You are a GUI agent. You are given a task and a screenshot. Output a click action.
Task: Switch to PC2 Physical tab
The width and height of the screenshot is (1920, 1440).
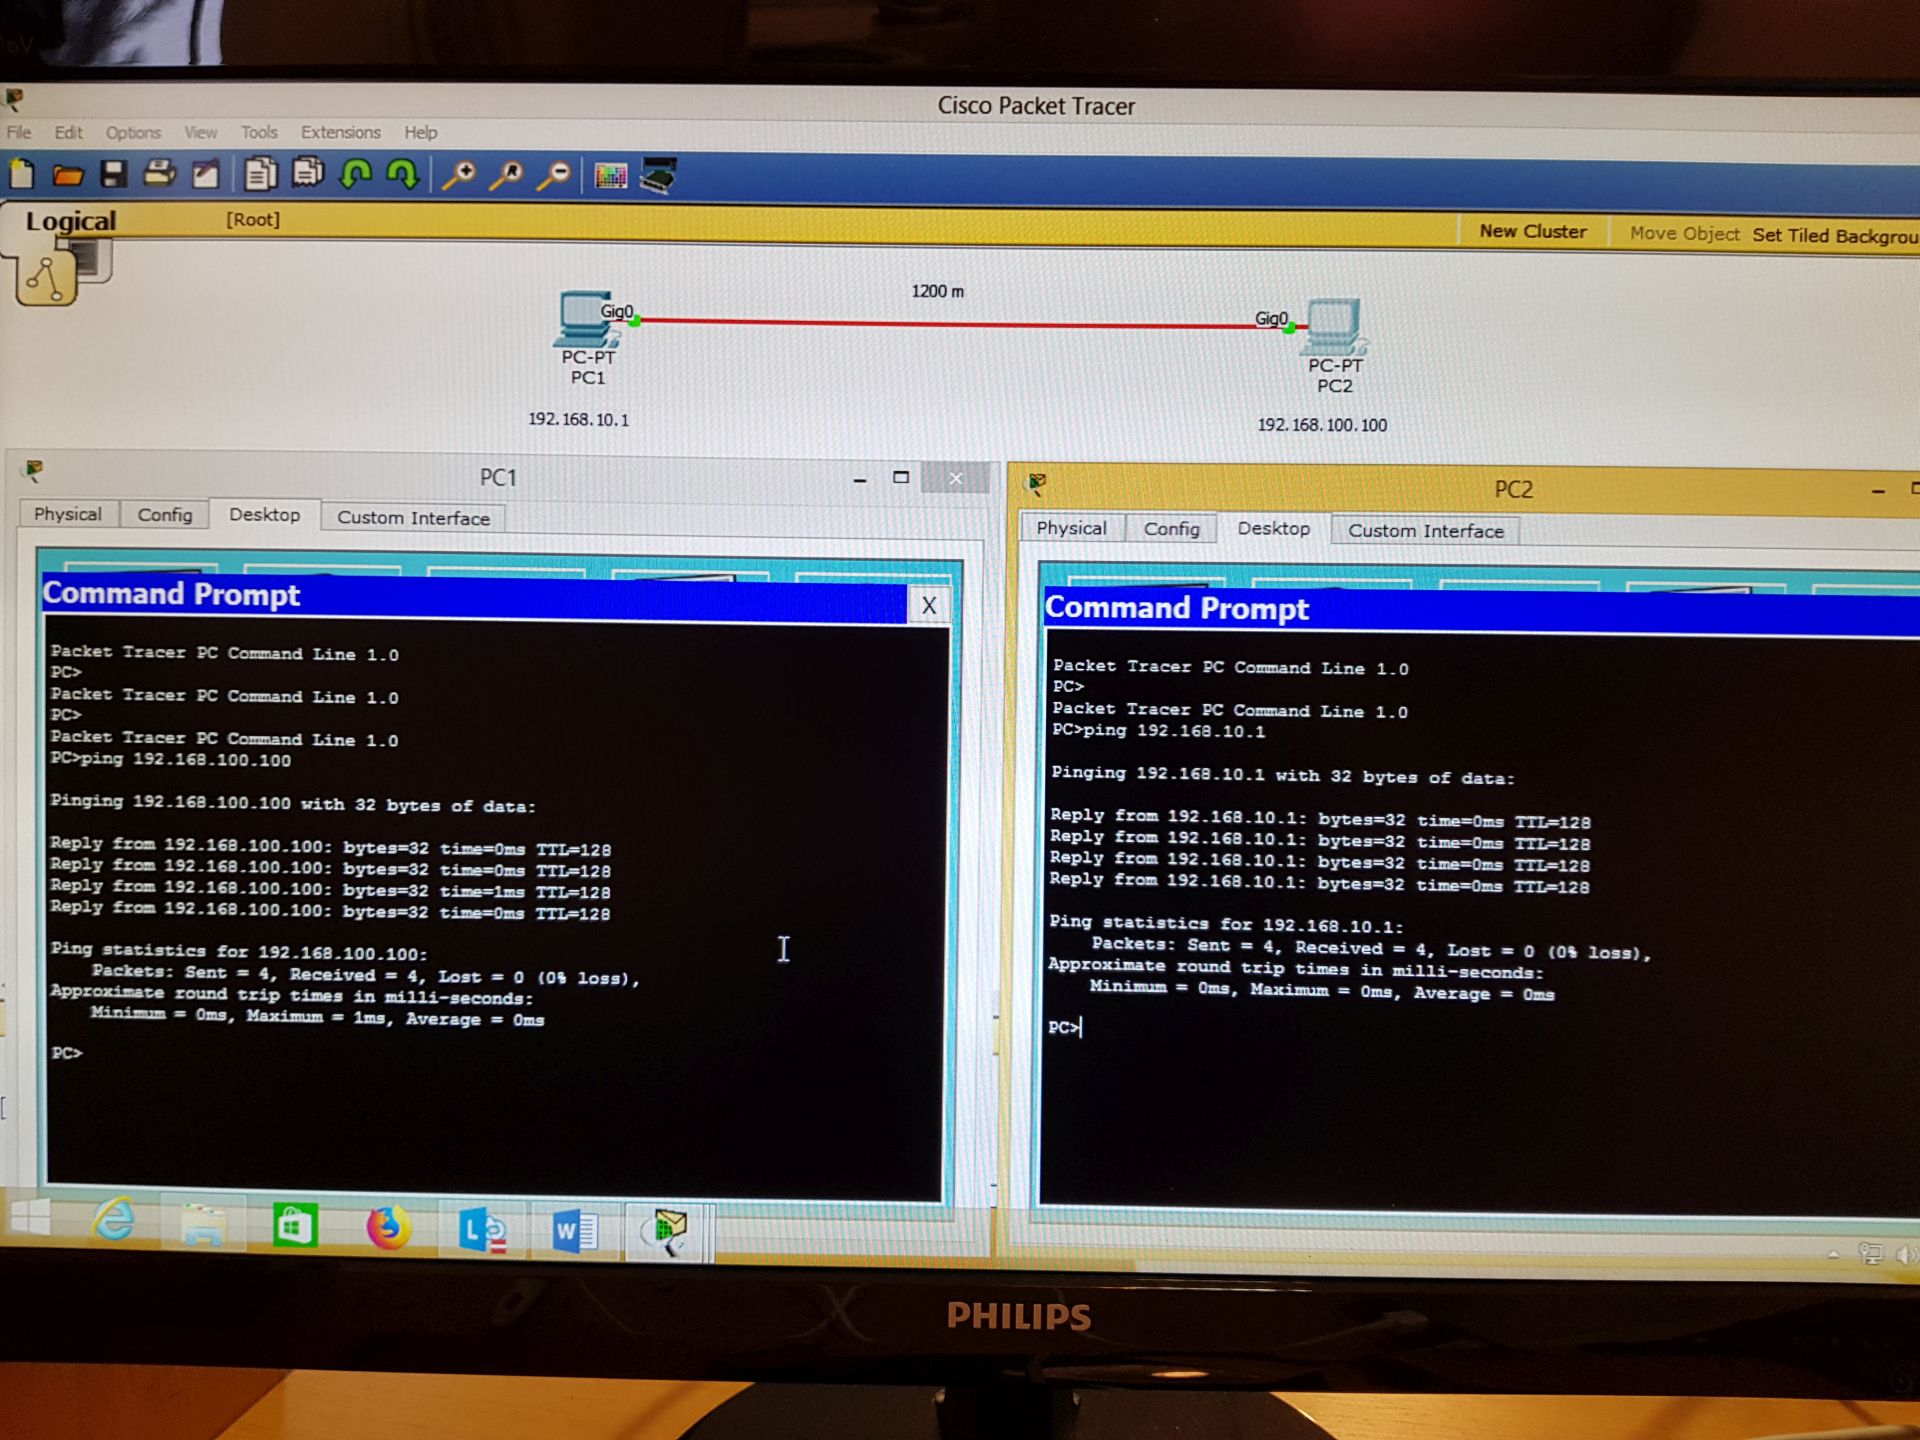[1071, 528]
